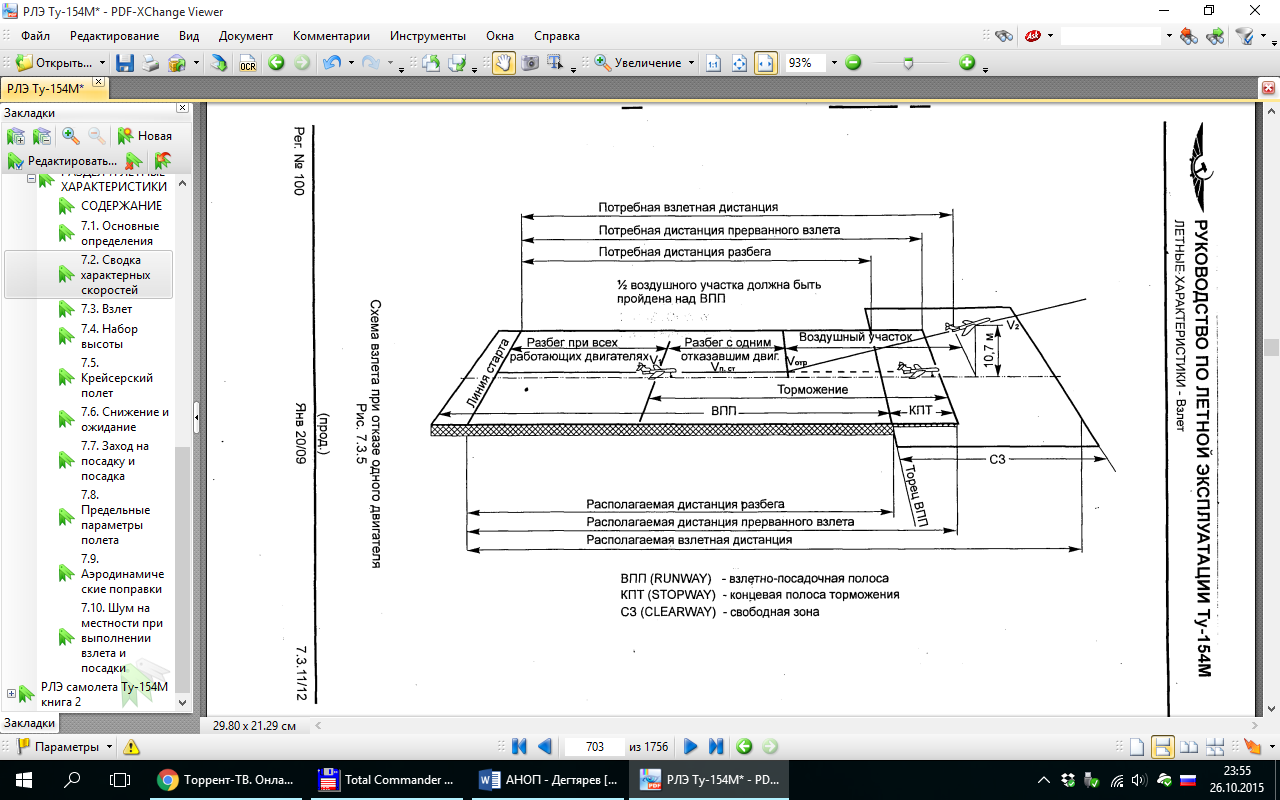Enable Actual Size 1:1 view
Screen dimensions: 1280x800
(x=713, y=63)
